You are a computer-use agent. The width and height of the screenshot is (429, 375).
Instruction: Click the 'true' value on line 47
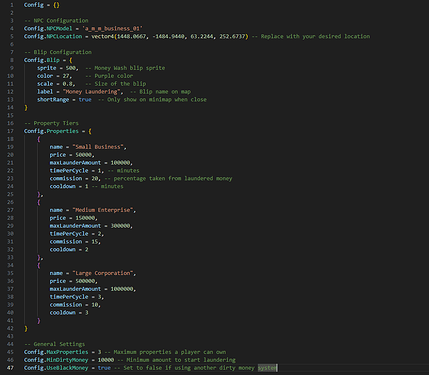(x=104, y=368)
